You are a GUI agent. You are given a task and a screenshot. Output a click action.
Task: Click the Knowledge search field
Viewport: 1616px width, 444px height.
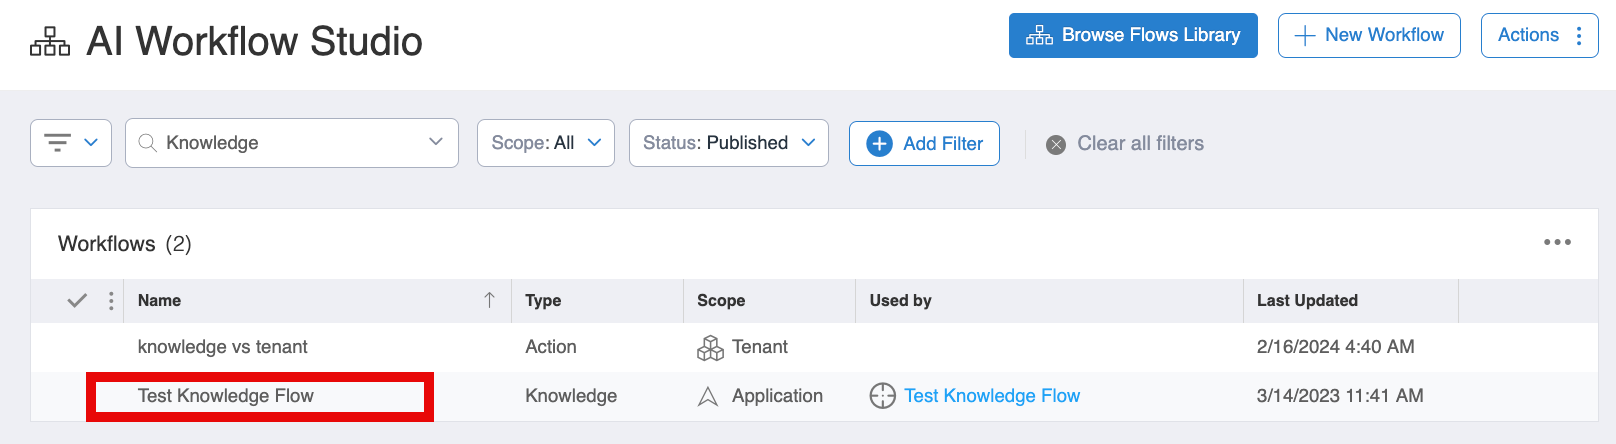(x=280, y=143)
